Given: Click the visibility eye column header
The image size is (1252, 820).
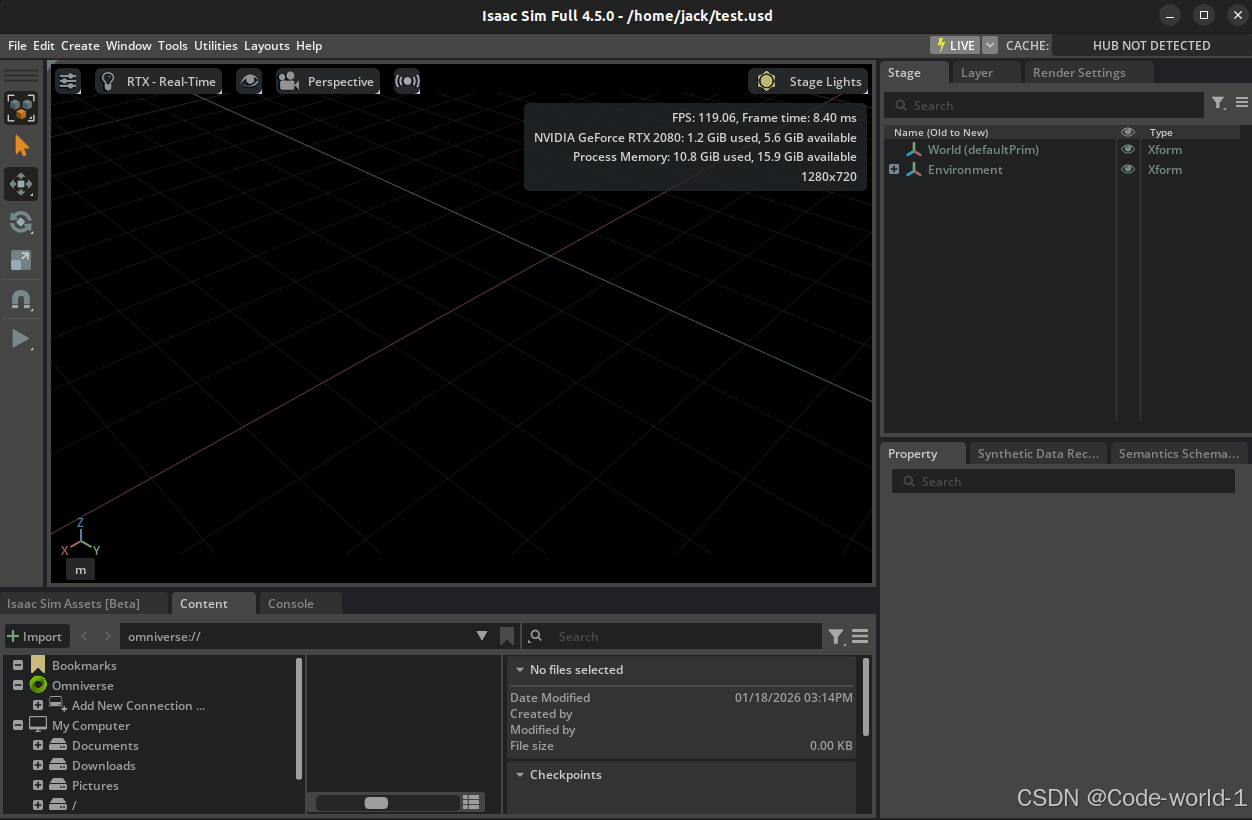Looking at the screenshot, I should click(x=1128, y=132).
